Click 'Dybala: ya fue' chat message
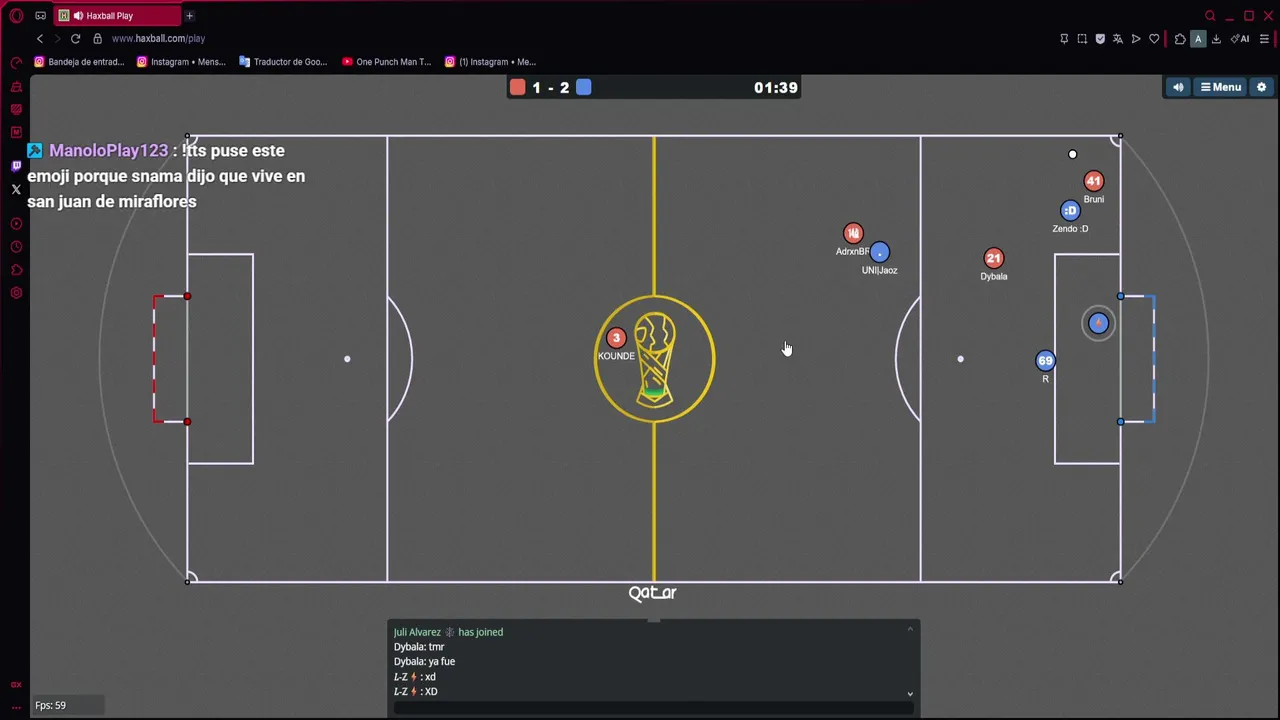This screenshot has height=720, width=1280. click(x=424, y=661)
